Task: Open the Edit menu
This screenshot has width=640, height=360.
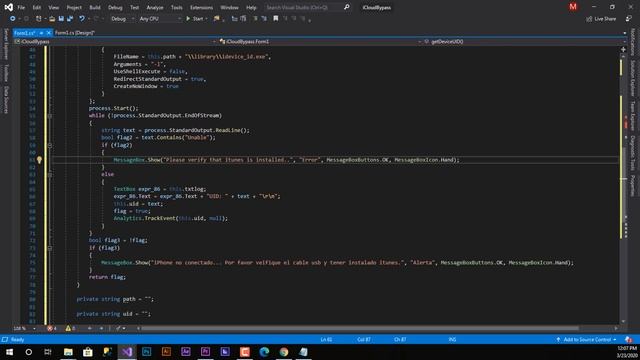Action: (37, 7)
